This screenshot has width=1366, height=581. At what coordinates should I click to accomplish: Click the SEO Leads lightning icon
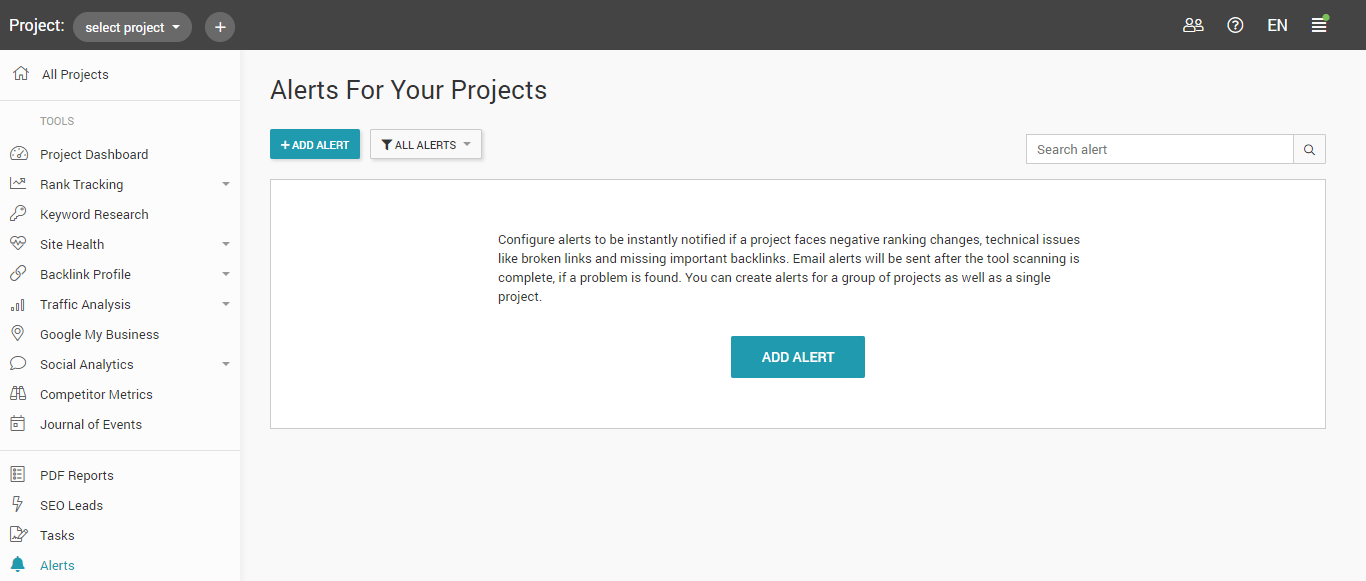(x=18, y=505)
